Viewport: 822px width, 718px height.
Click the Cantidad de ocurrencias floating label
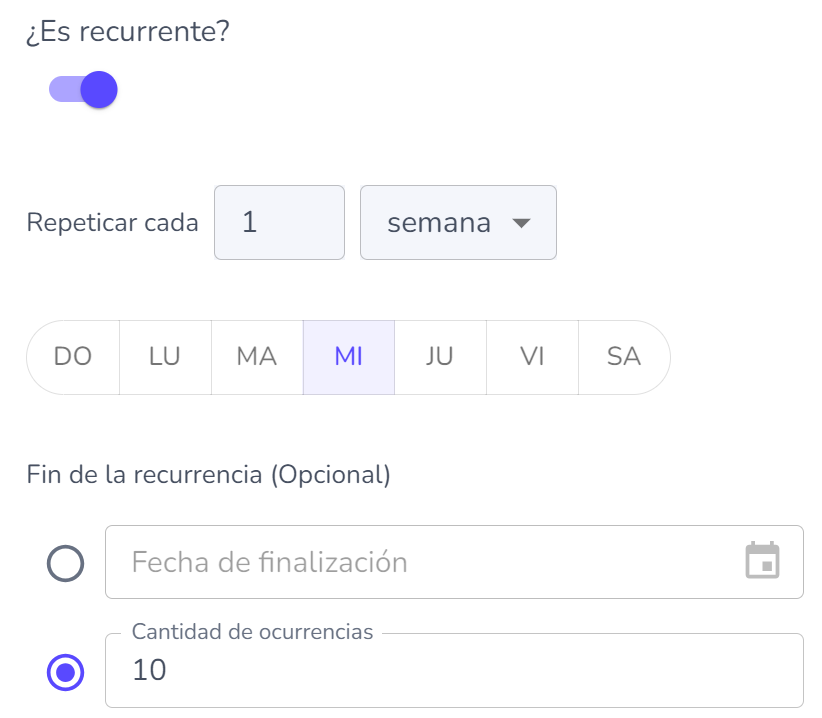pos(252,632)
